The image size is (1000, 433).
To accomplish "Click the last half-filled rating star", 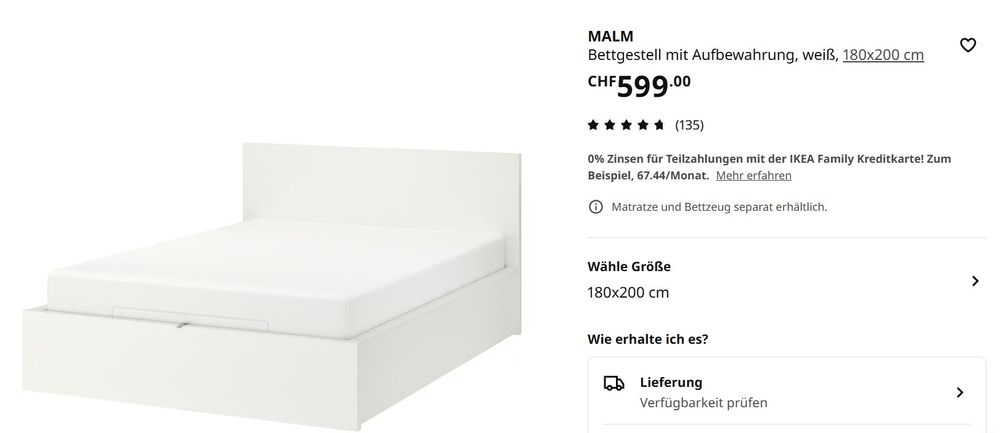I will pyautogui.click(x=659, y=125).
